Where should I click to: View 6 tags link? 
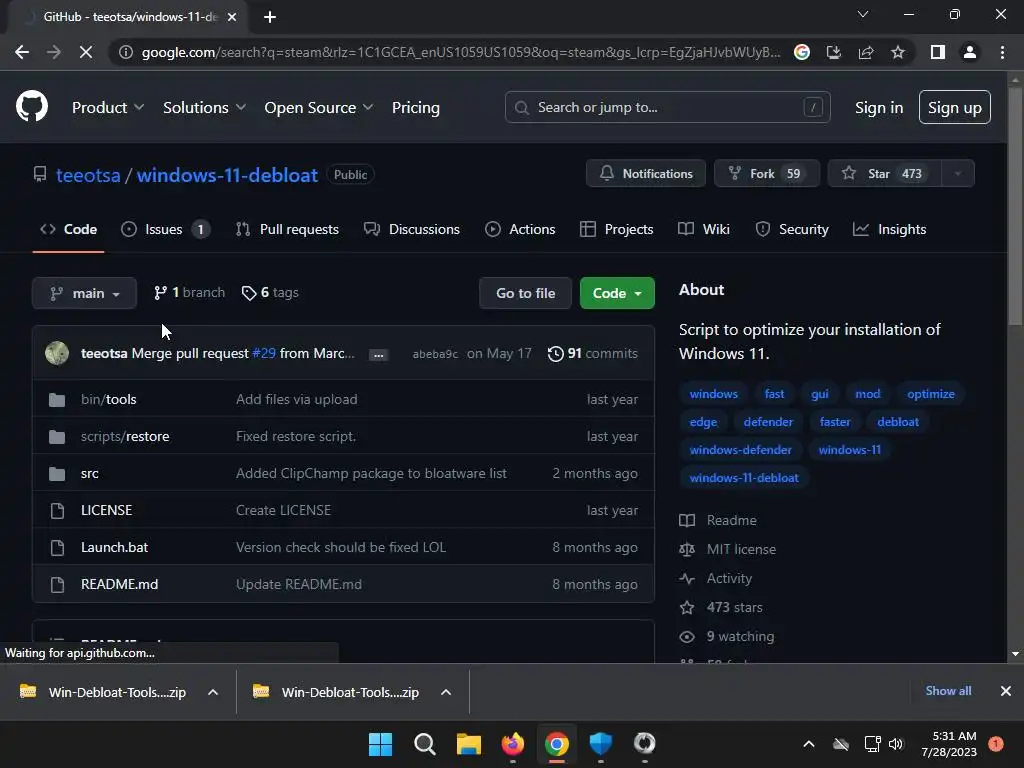click(270, 293)
